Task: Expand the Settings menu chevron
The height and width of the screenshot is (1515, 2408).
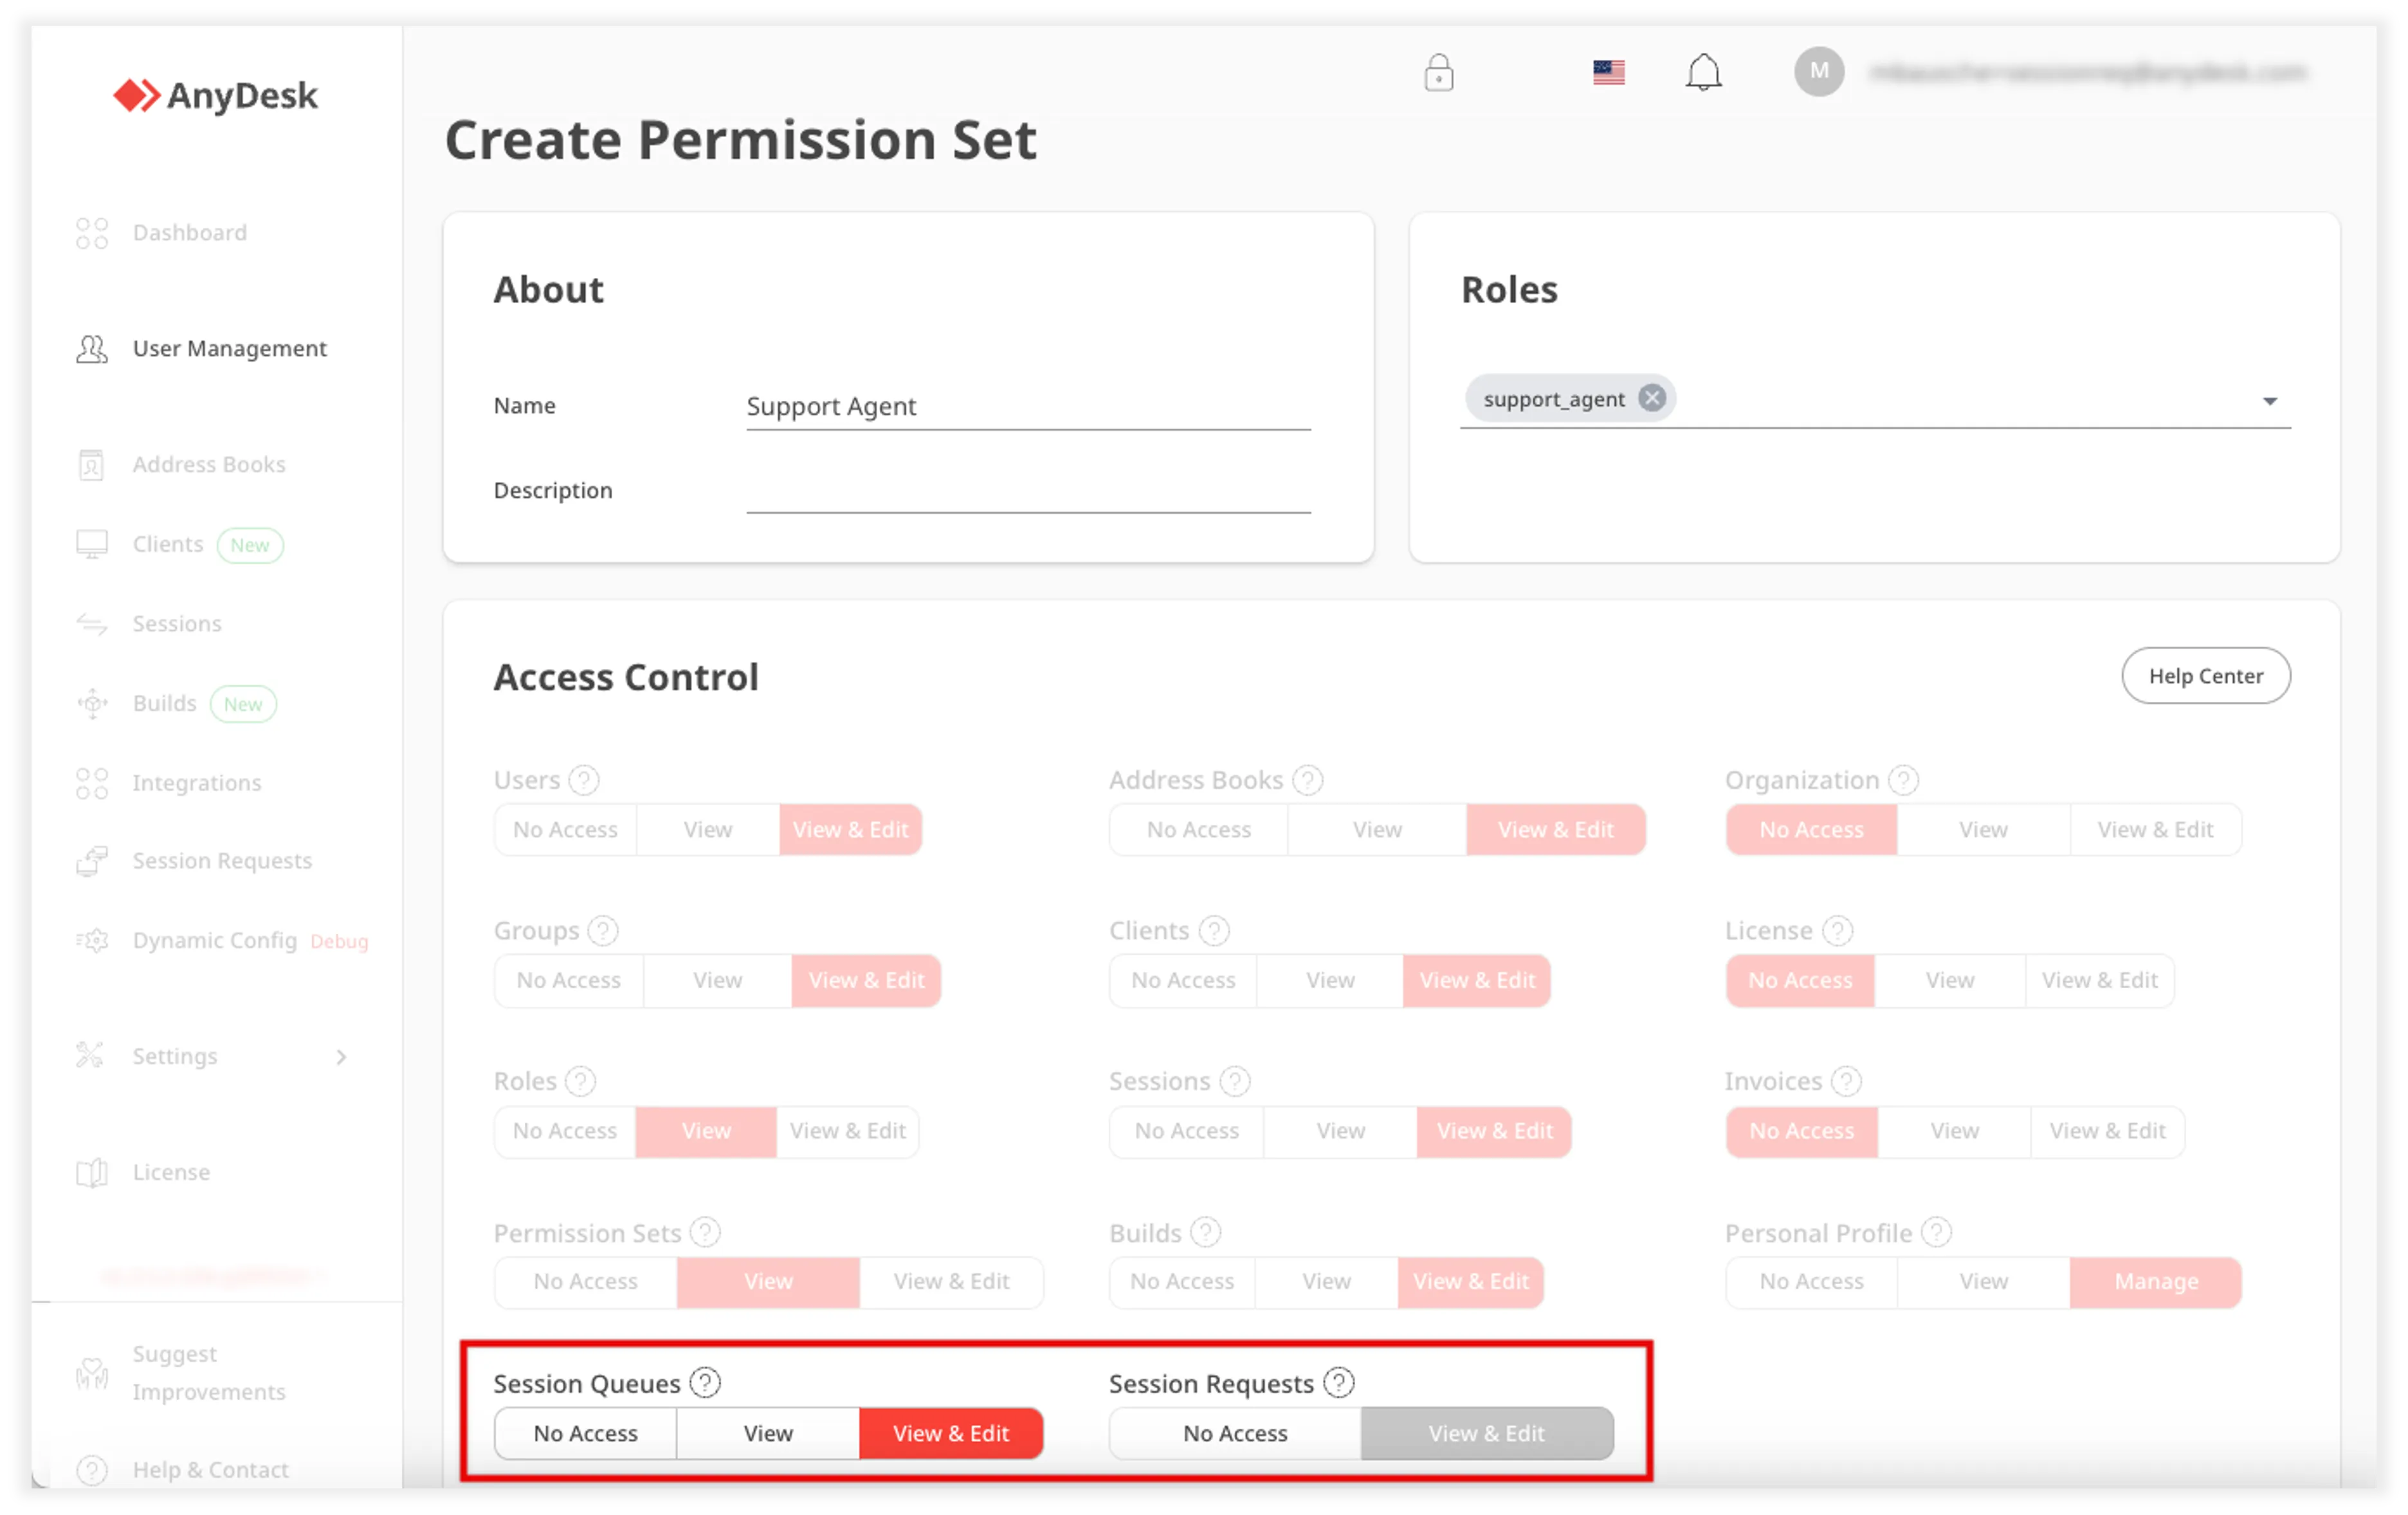Action: pos(342,1056)
